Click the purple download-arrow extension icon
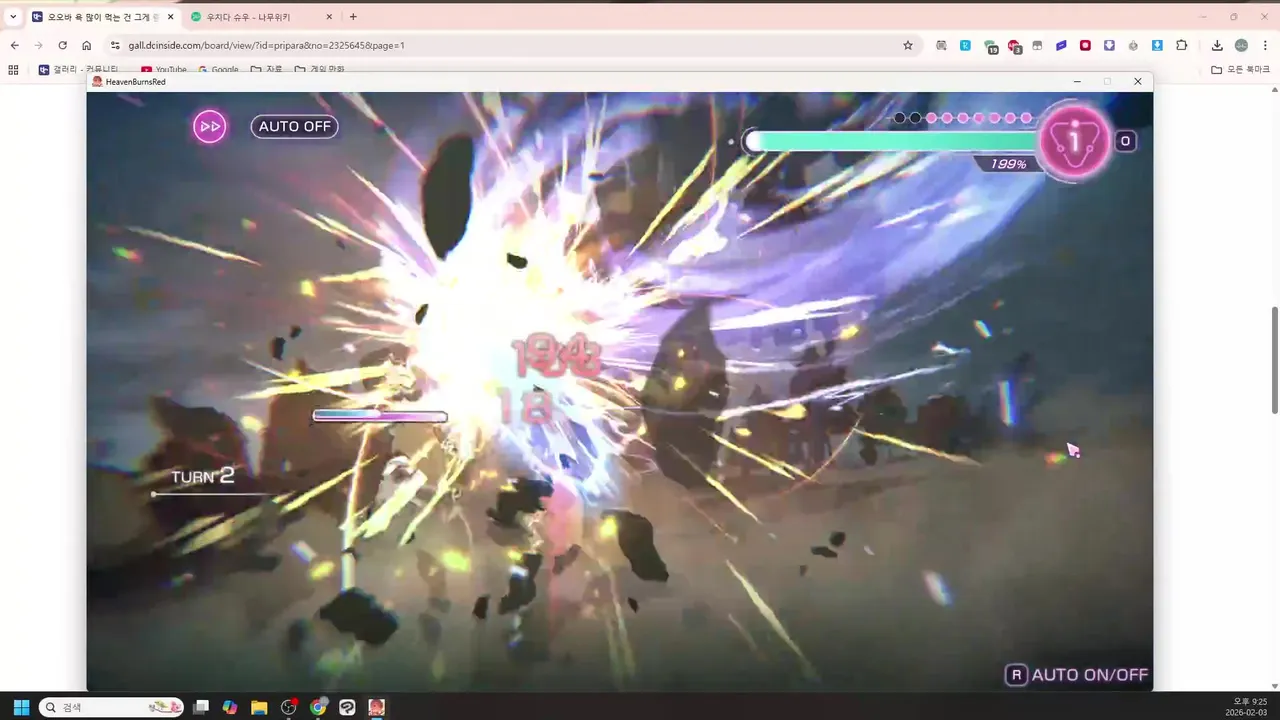The width and height of the screenshot is (1280, 720). [1109, 45]
